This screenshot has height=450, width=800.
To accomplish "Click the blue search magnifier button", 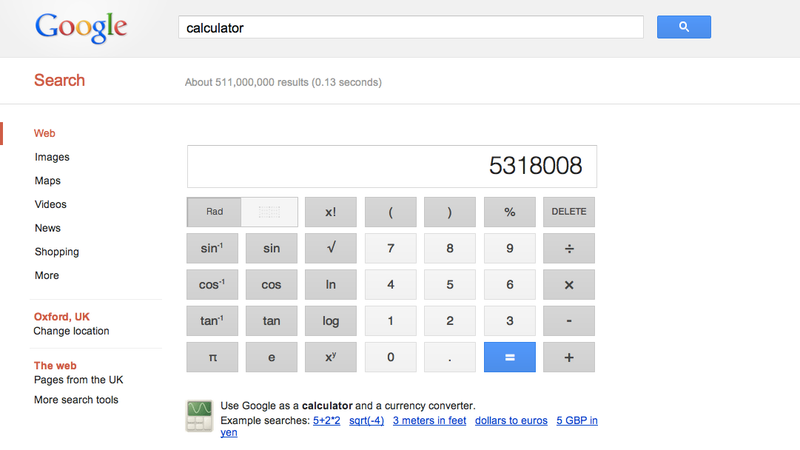I will [x=684, y=27].
